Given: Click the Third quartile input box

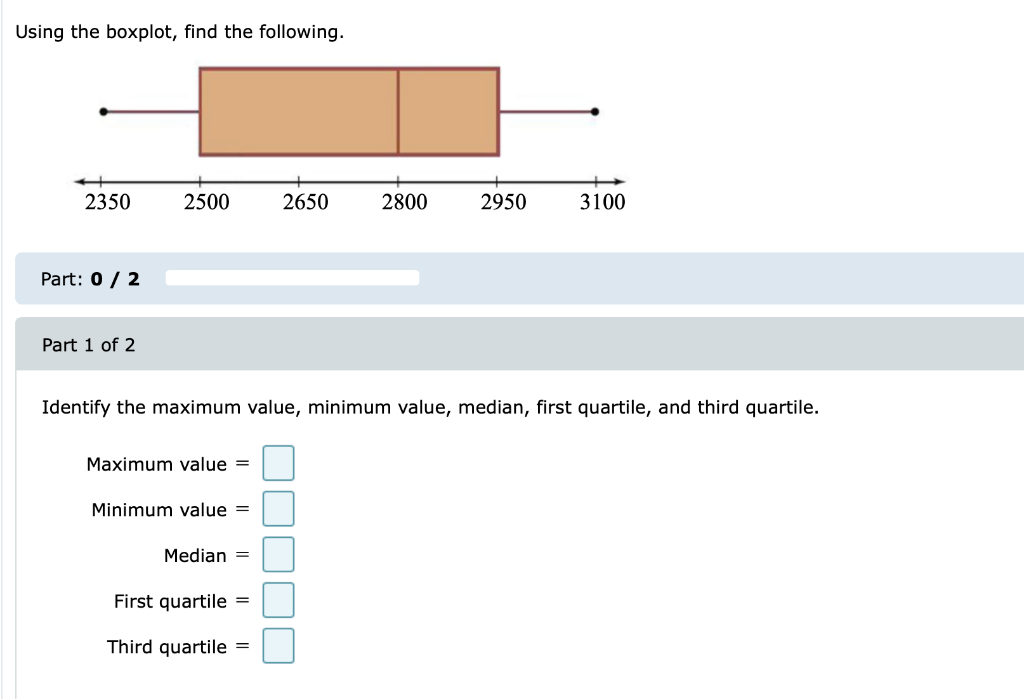Looking at the screenshot, I should tap(277, 645).
